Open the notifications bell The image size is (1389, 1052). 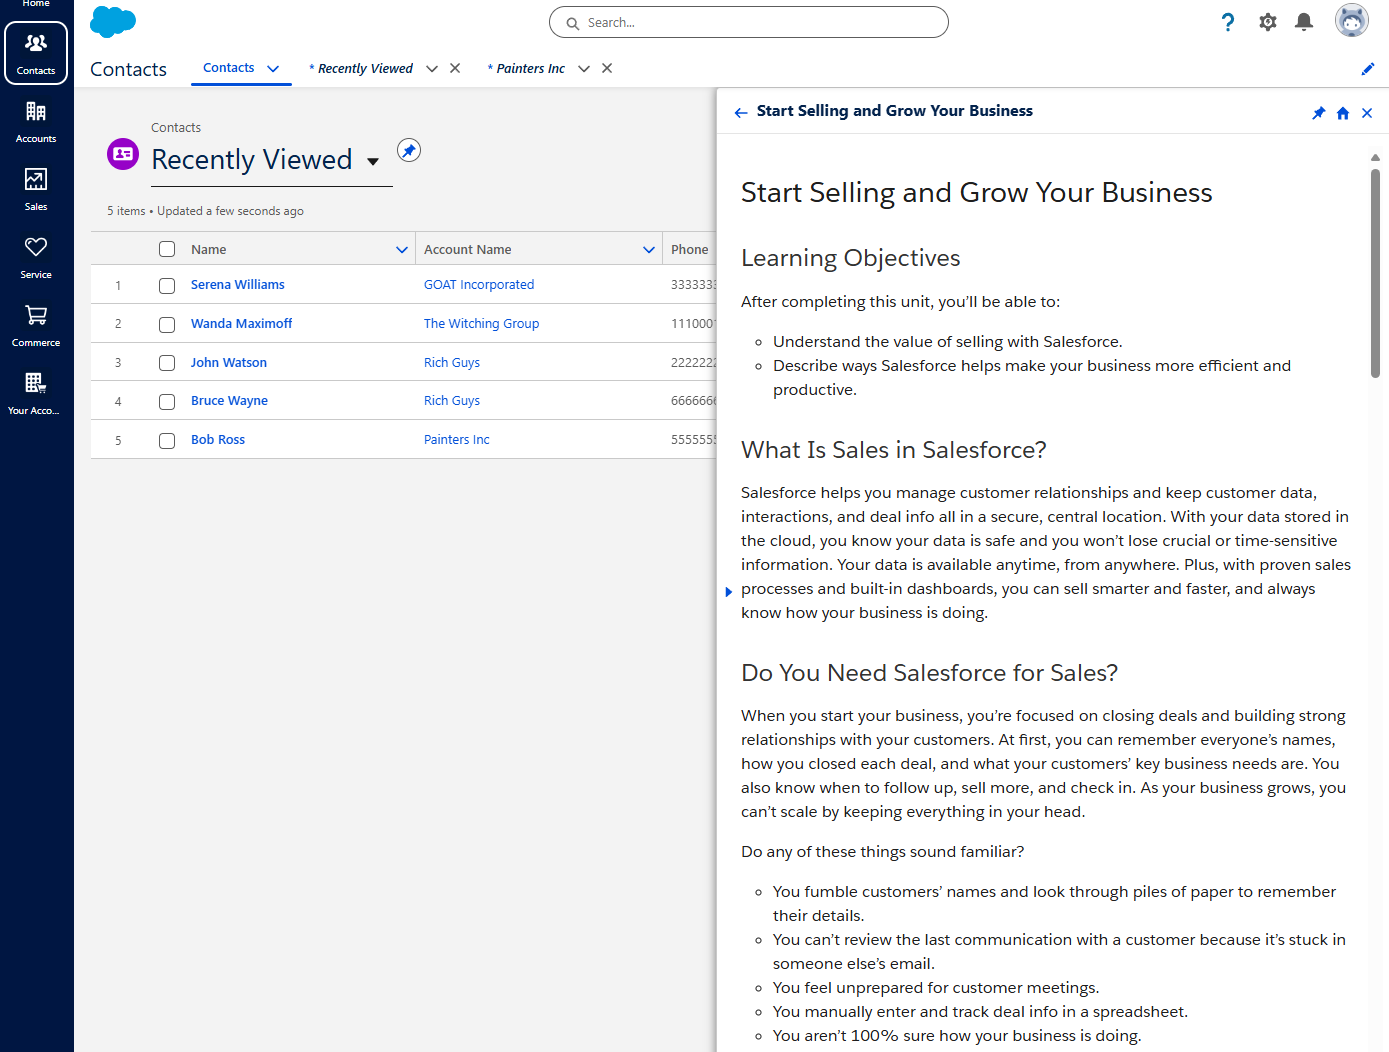click(x=1303, y=21)
